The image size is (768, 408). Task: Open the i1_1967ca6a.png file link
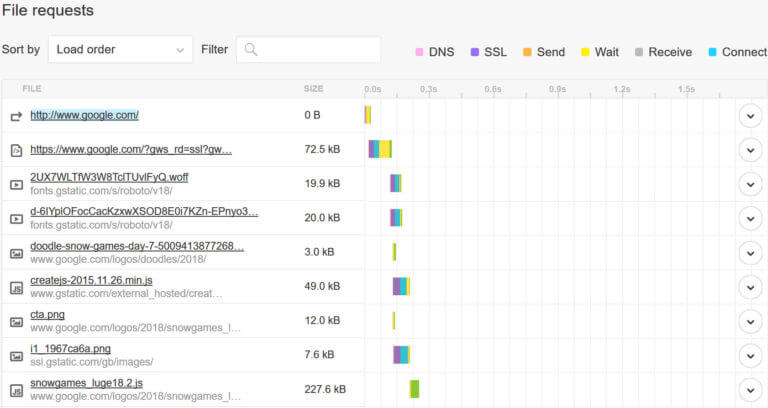click(x=71, y=349)
